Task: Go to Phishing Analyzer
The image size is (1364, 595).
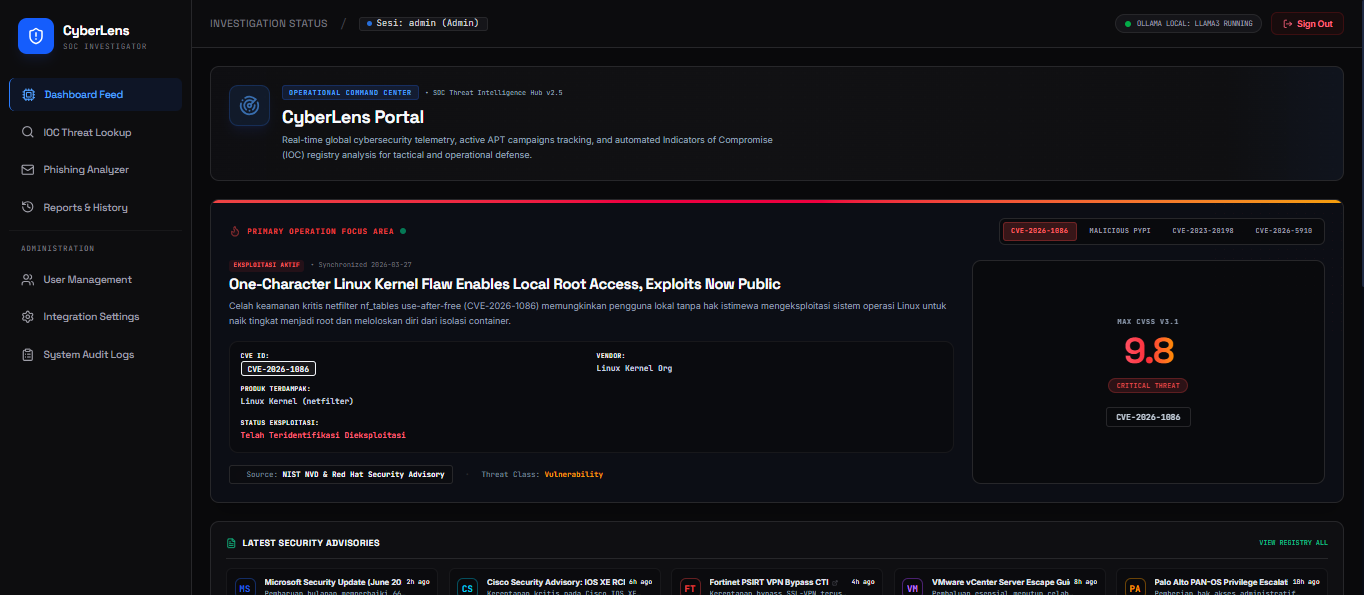Action: [x=96, y=170]
